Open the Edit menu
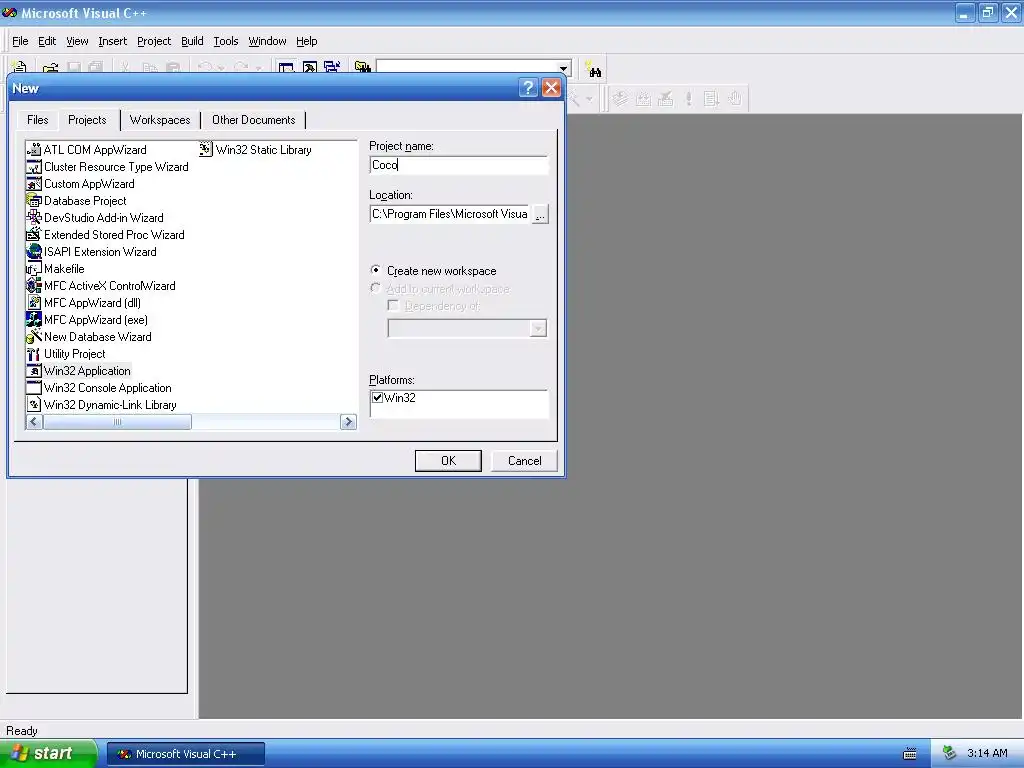This screenshot has height=768, width=1024. (47, 41)
